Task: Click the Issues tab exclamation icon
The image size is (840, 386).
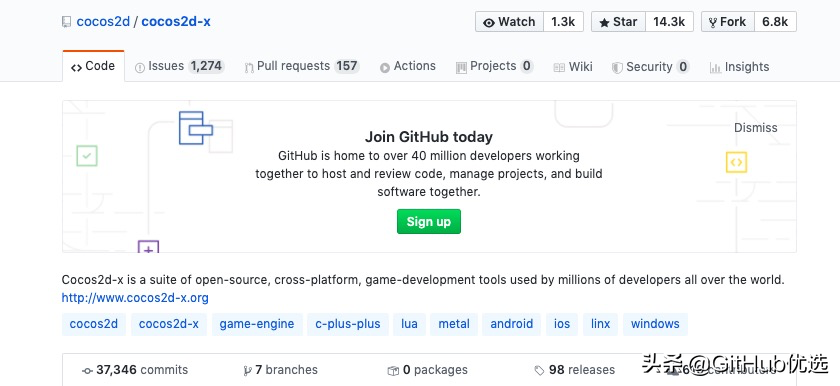Action: (x=140, y=68)
